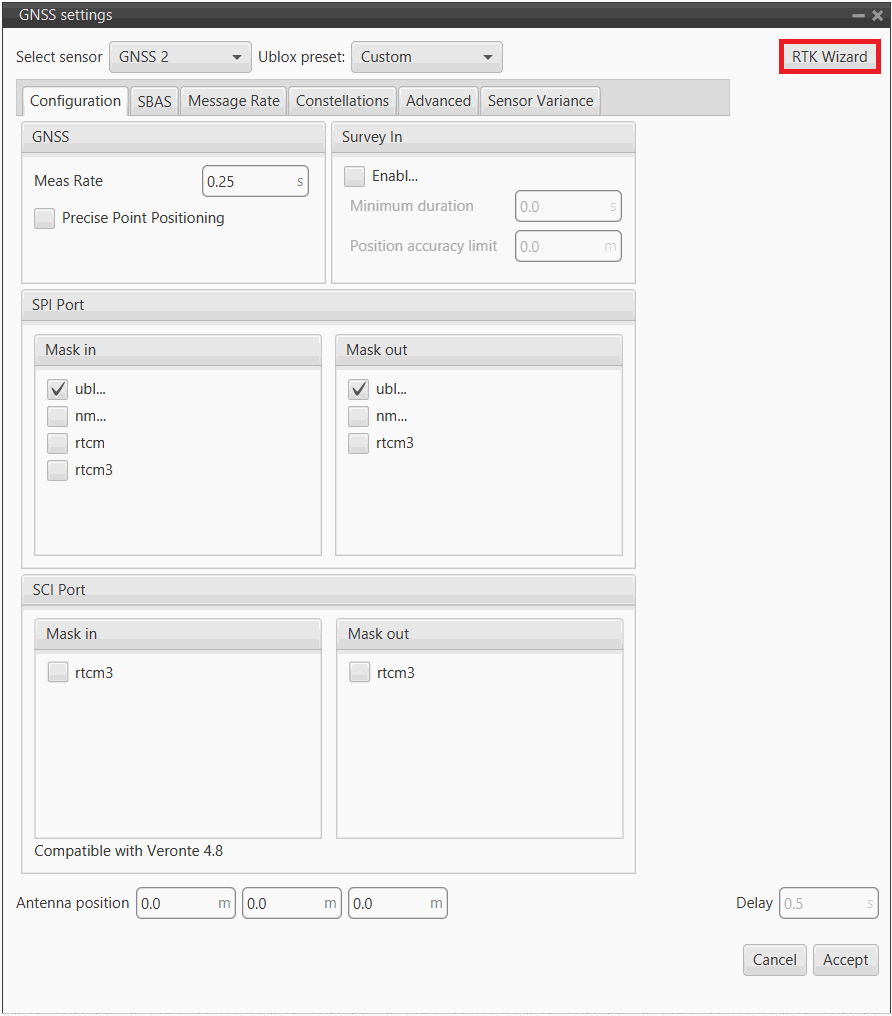Click the Cancel button
The image size is (892, 1016).
(774, 960)
